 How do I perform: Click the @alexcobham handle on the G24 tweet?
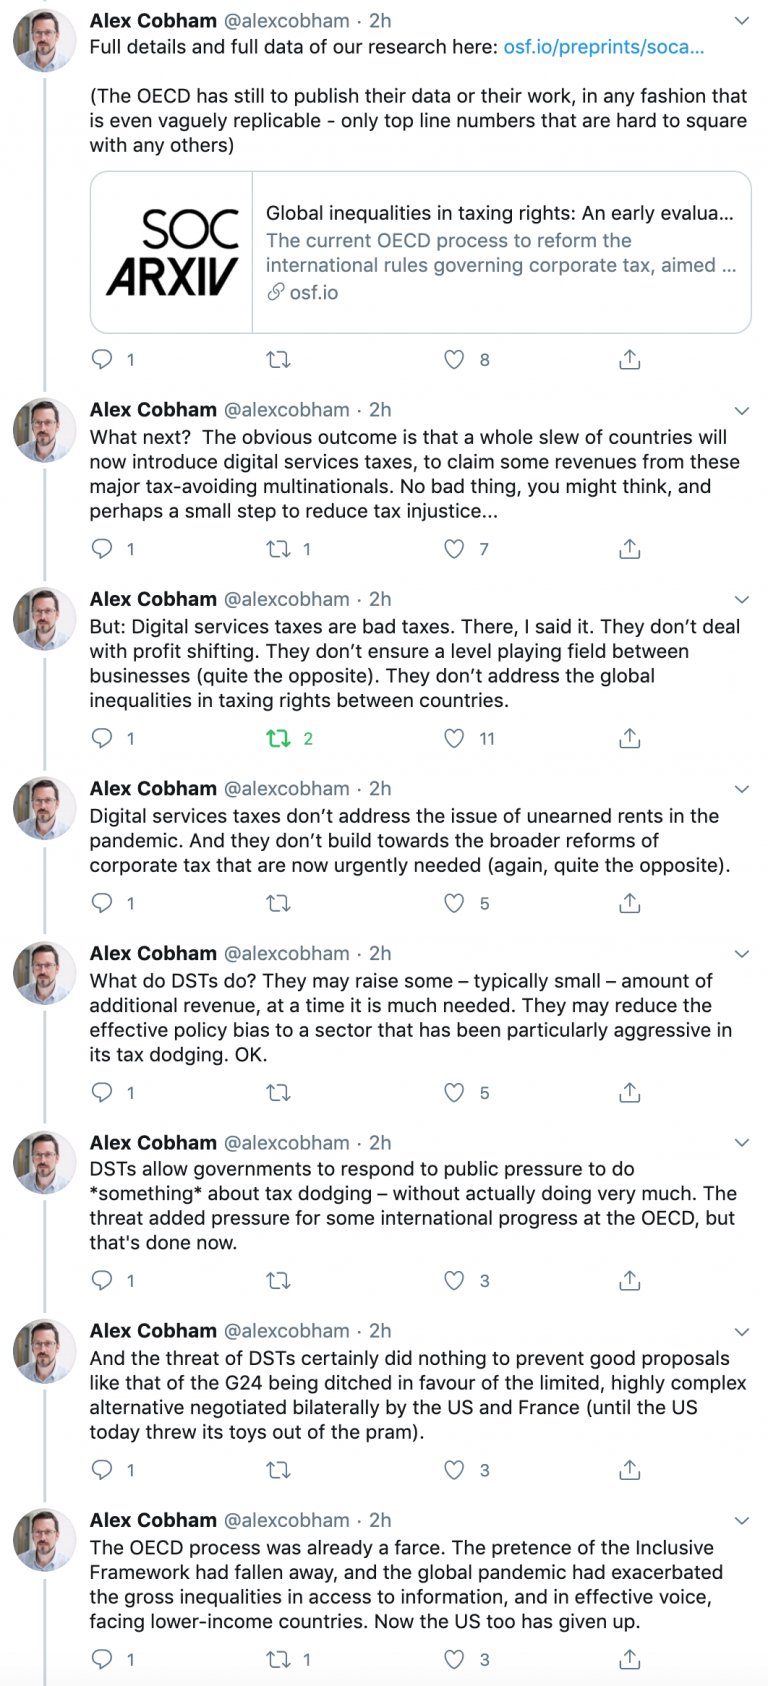point(286,1331)
